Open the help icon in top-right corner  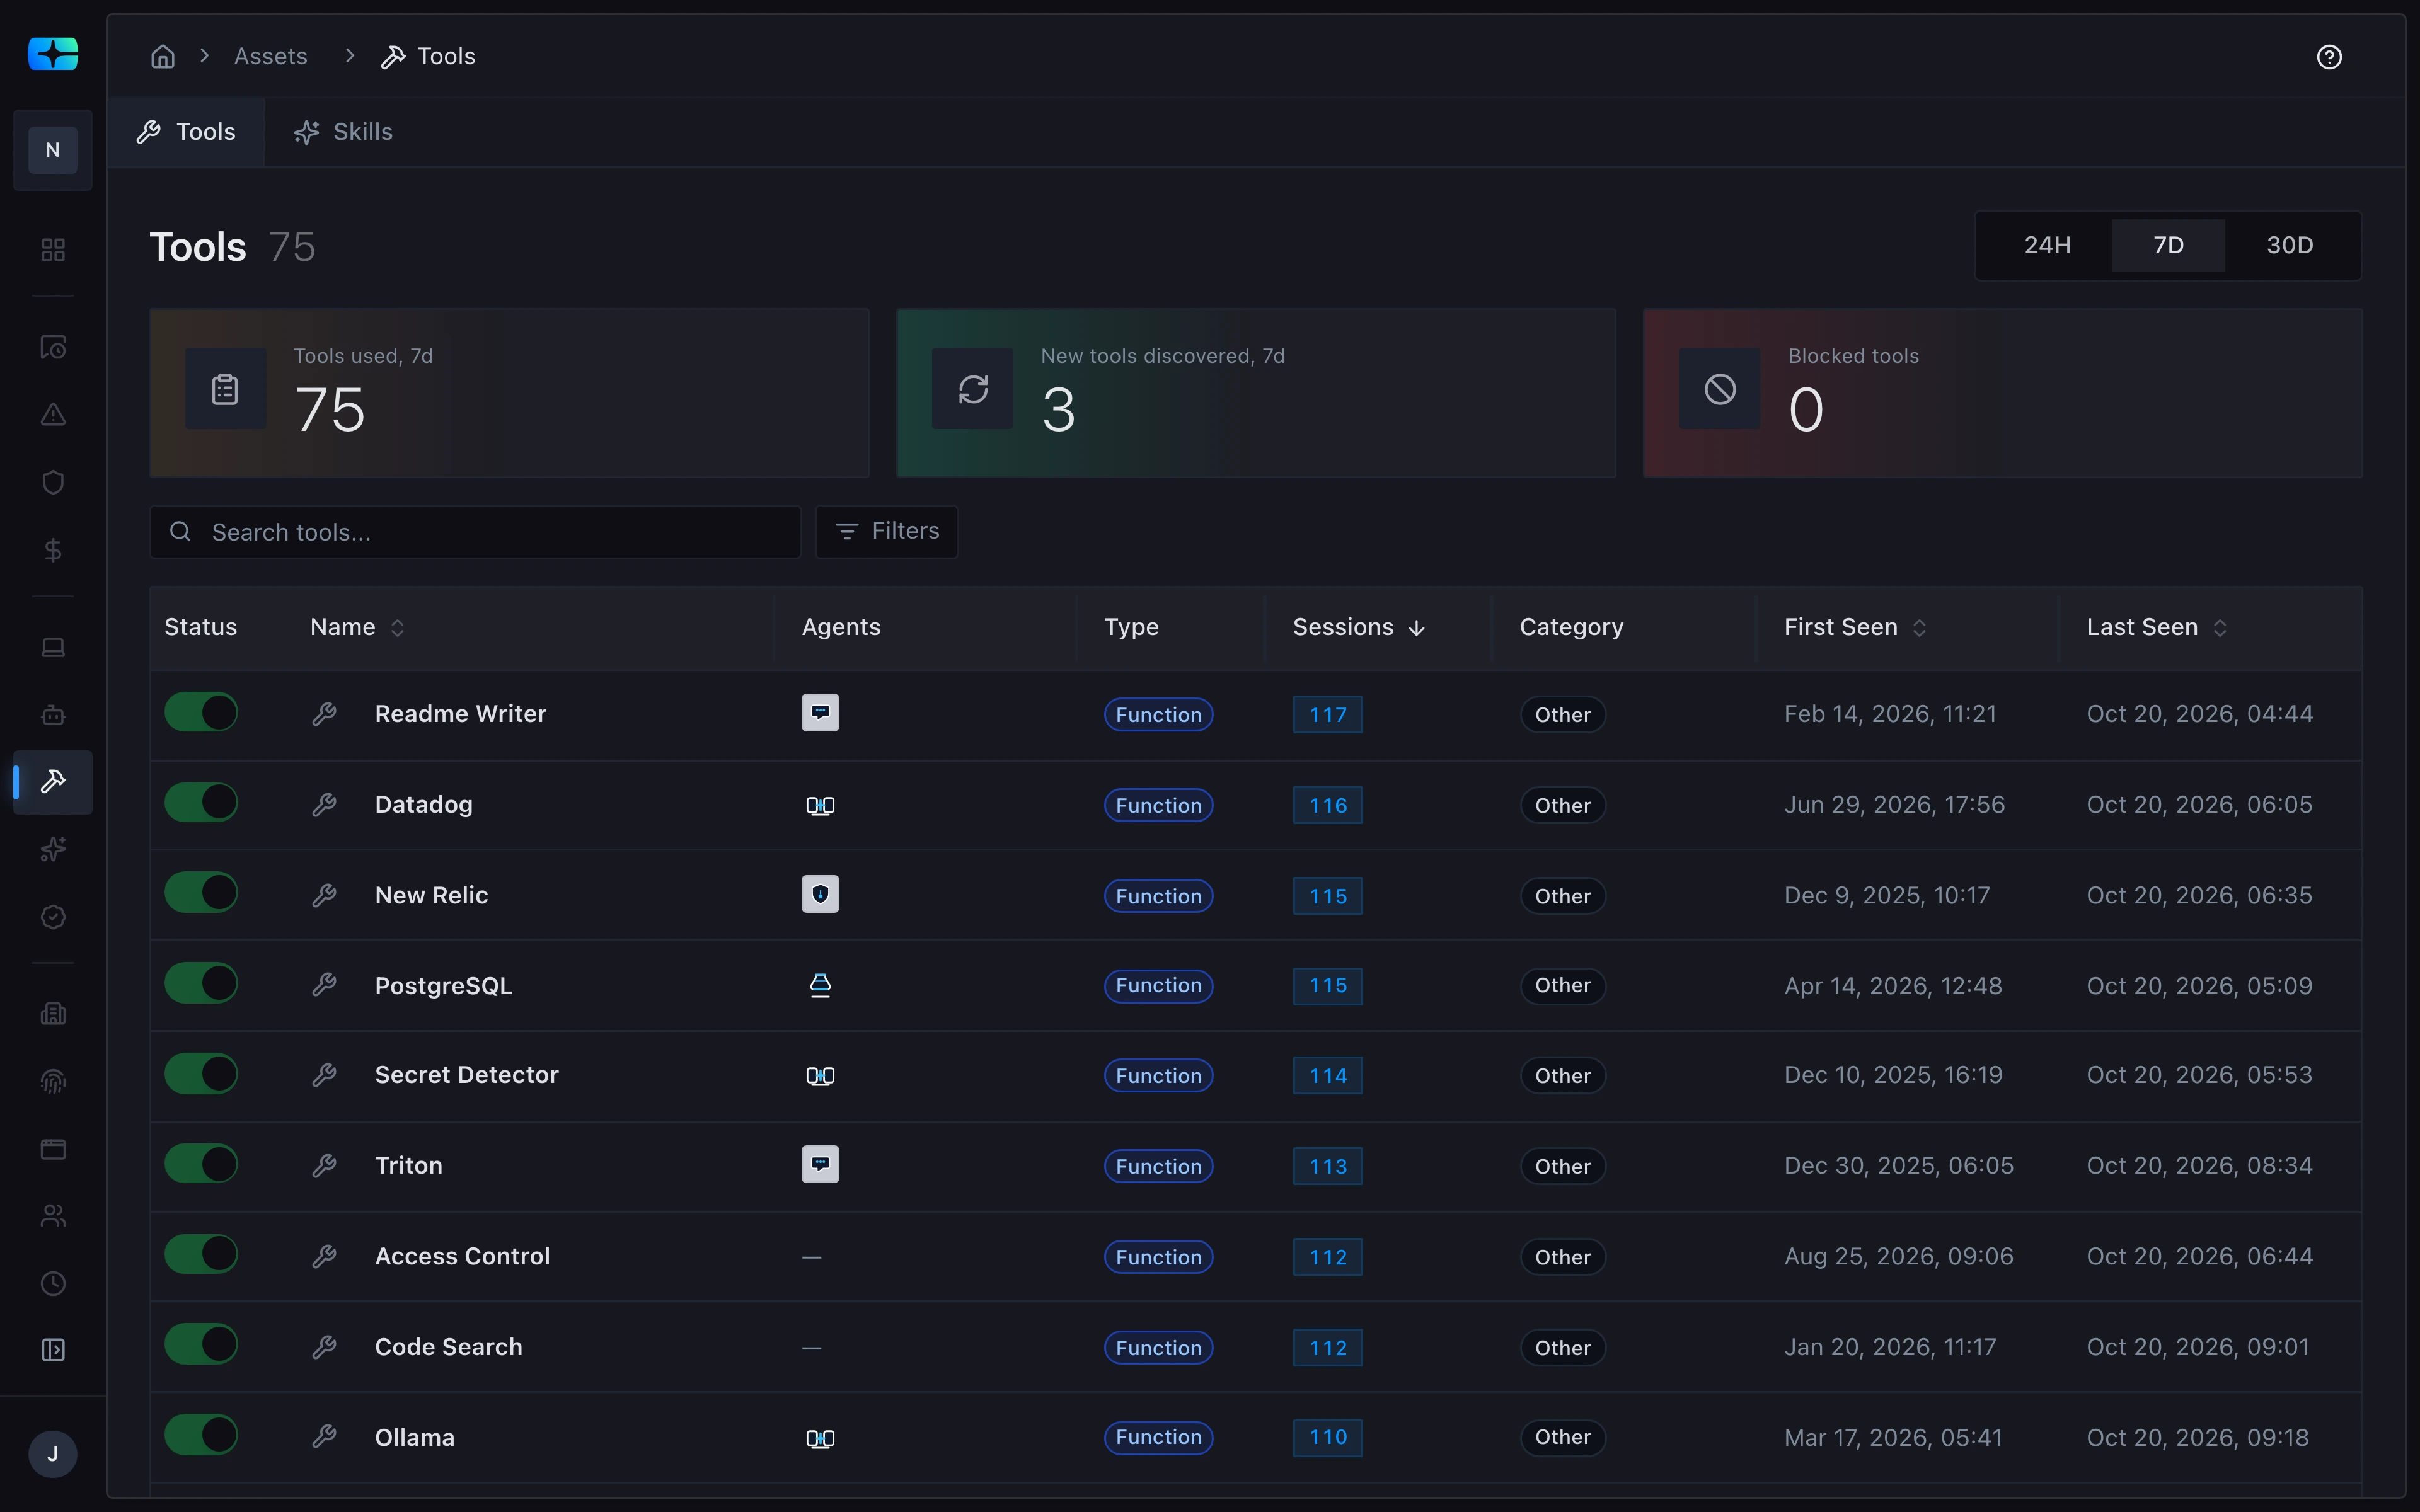coord(2329,57)
